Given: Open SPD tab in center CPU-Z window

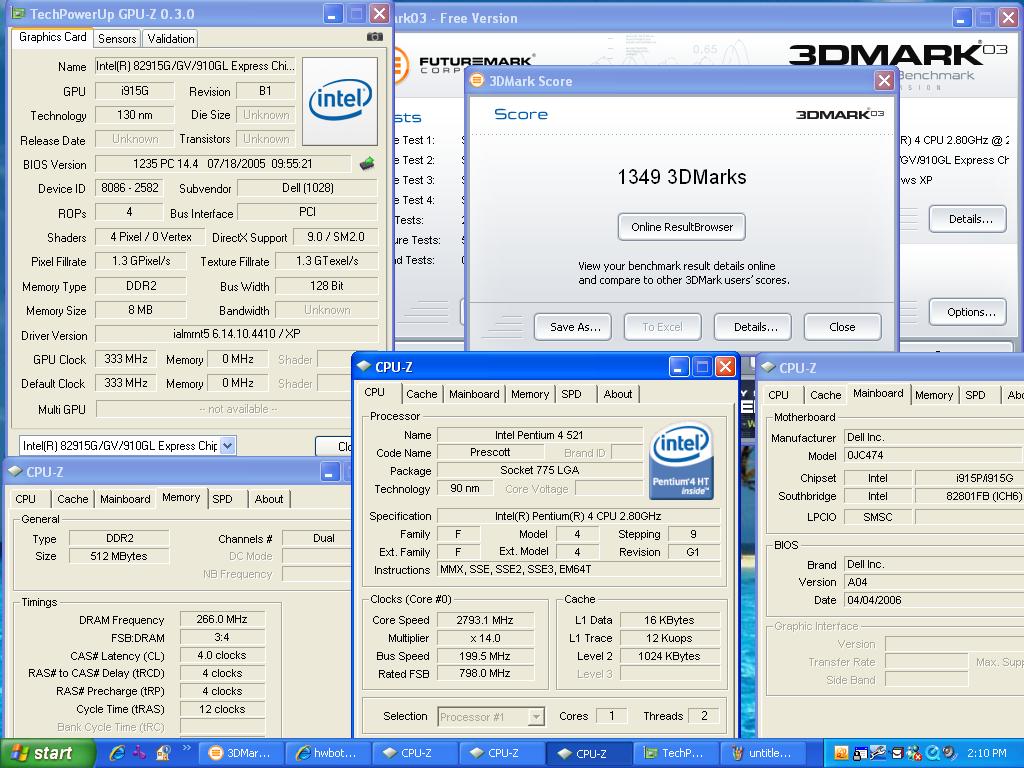Looking at the screenshot, I should pos(571,394).
